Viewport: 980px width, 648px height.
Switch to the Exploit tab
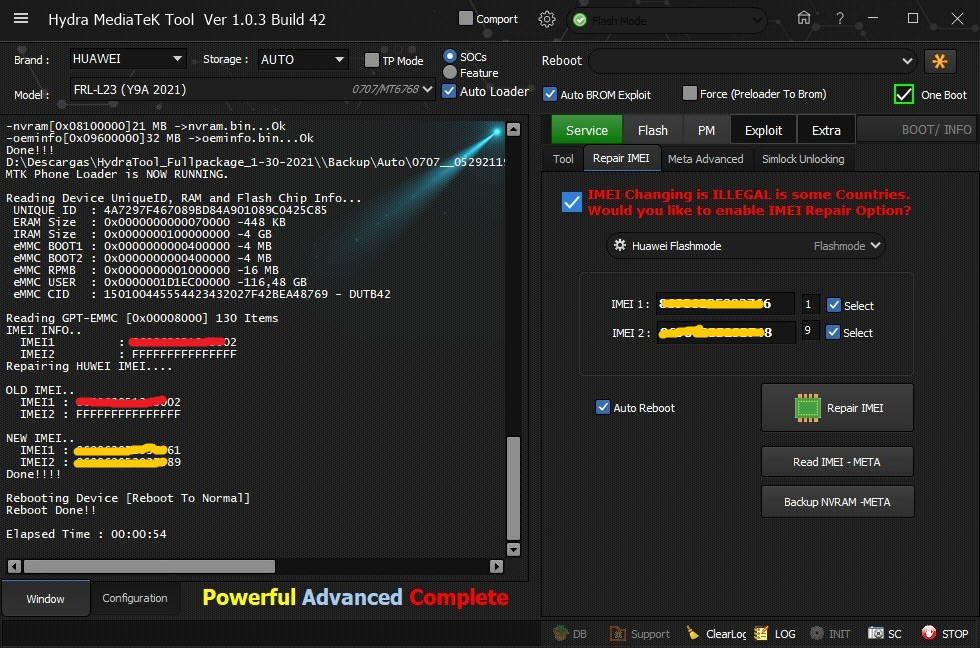coord(763,130)
